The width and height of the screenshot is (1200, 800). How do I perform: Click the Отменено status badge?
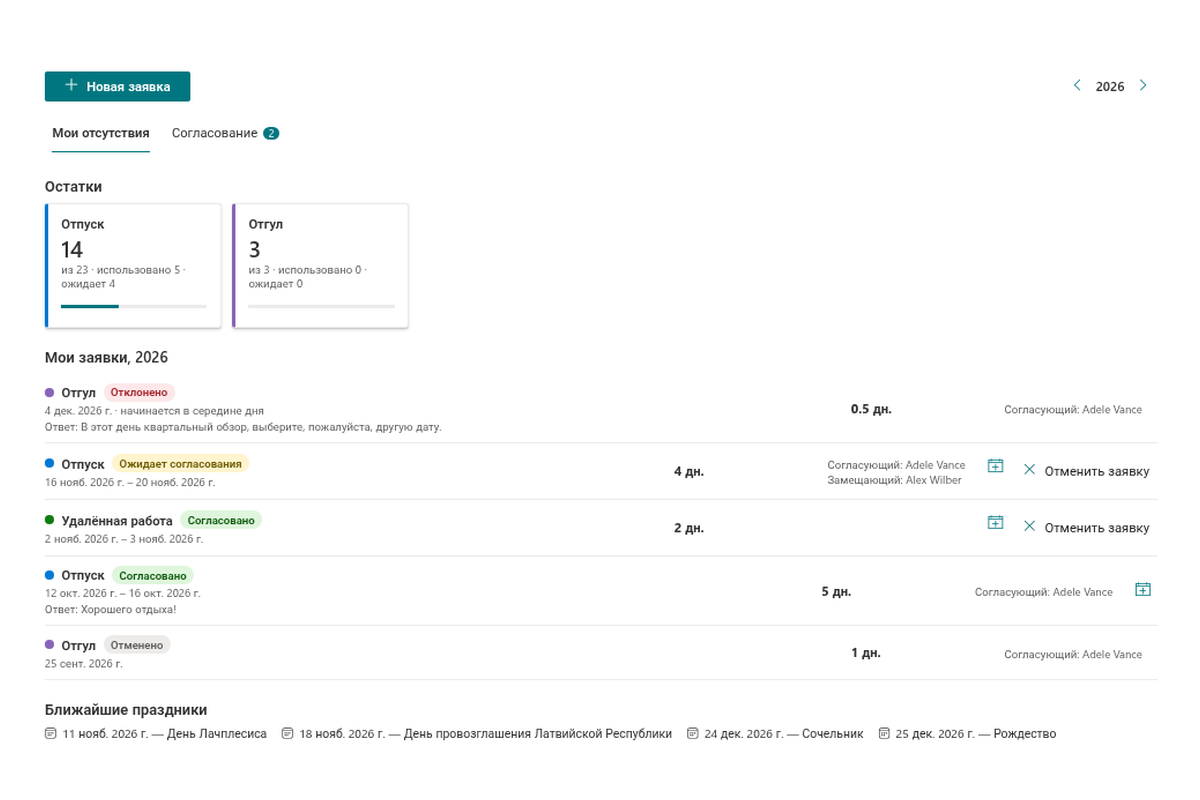137,646
